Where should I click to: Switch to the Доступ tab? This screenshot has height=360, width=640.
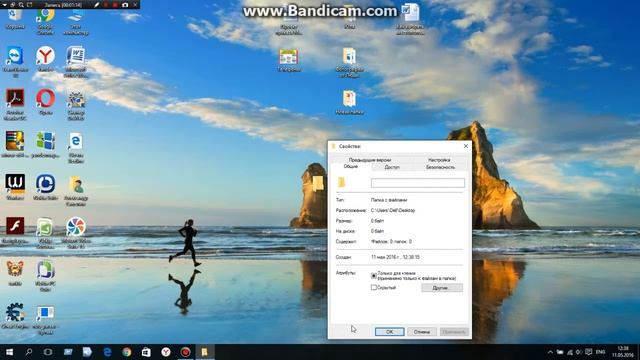(392, 167)
